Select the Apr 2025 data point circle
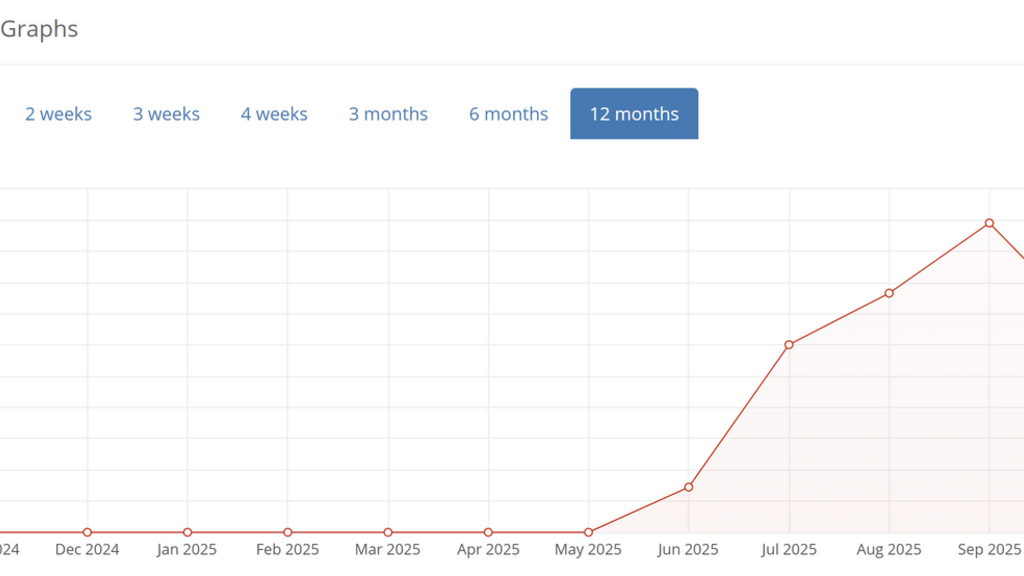Viewport: 1024px width, 576px height. pos(488,532)
